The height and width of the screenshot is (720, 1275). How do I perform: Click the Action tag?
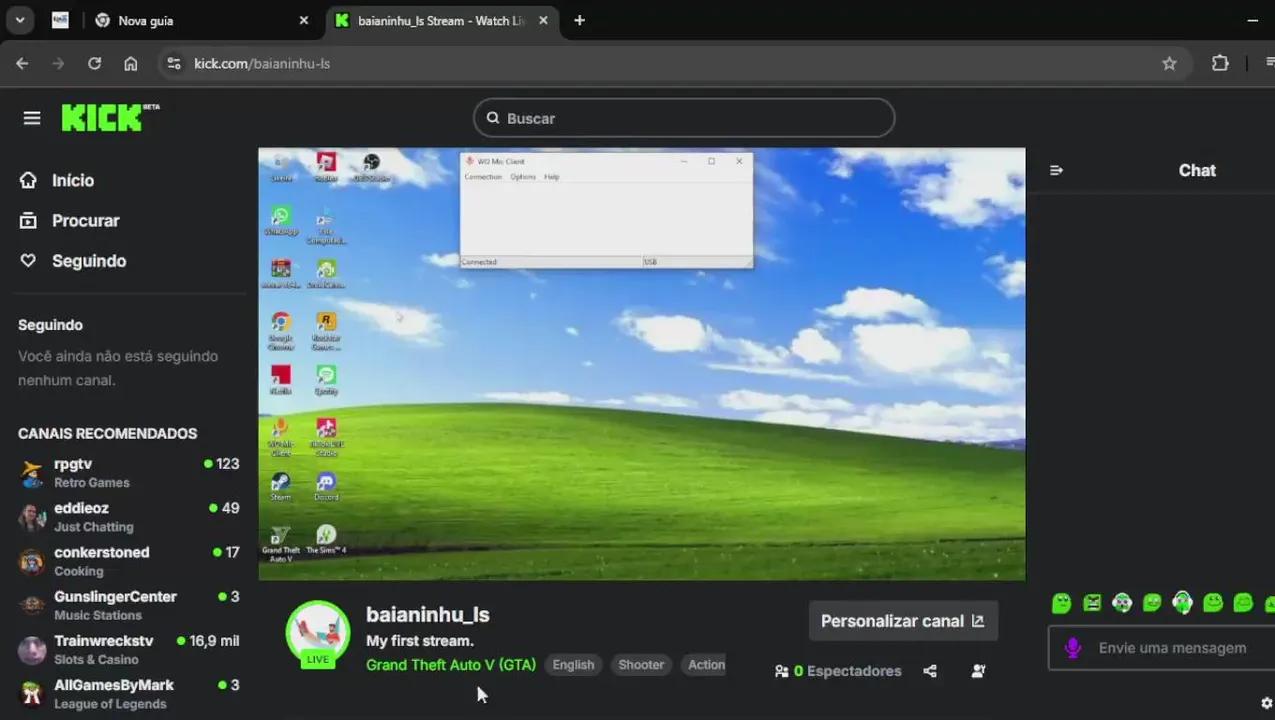(x=706, y=665)
